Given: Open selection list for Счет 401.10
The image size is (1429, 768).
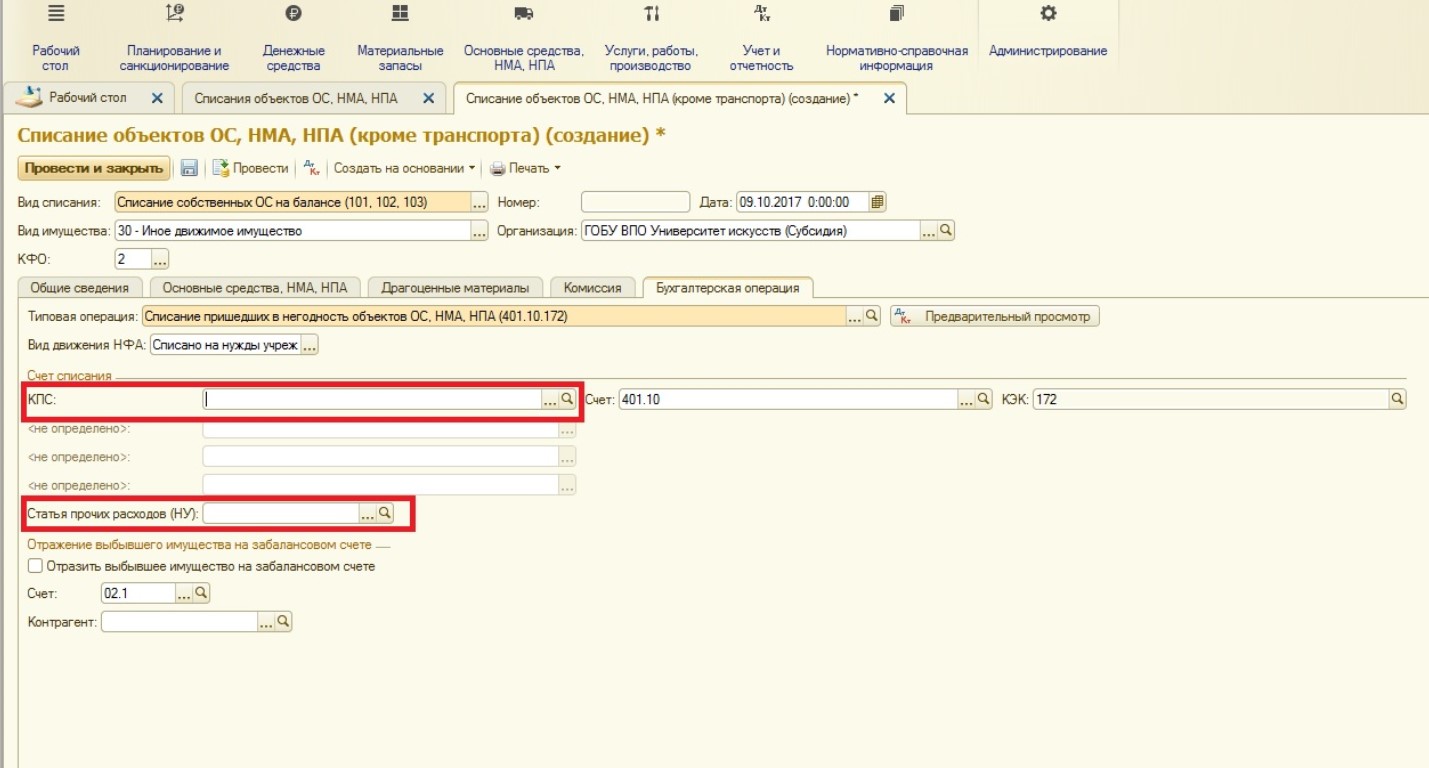Looking at the screenshot, I should [x=966, y=399].
